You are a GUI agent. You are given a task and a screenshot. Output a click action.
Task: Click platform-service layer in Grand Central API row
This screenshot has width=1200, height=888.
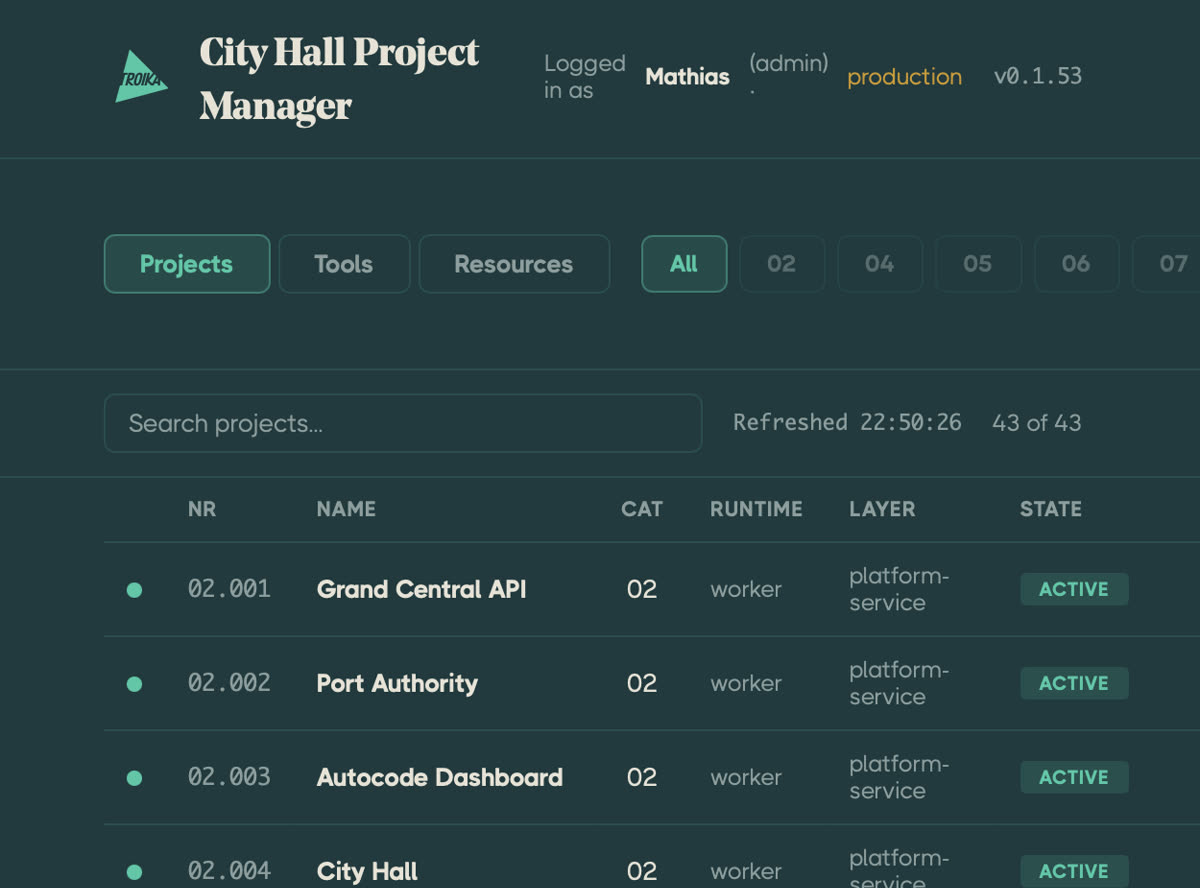pos(899,589)
